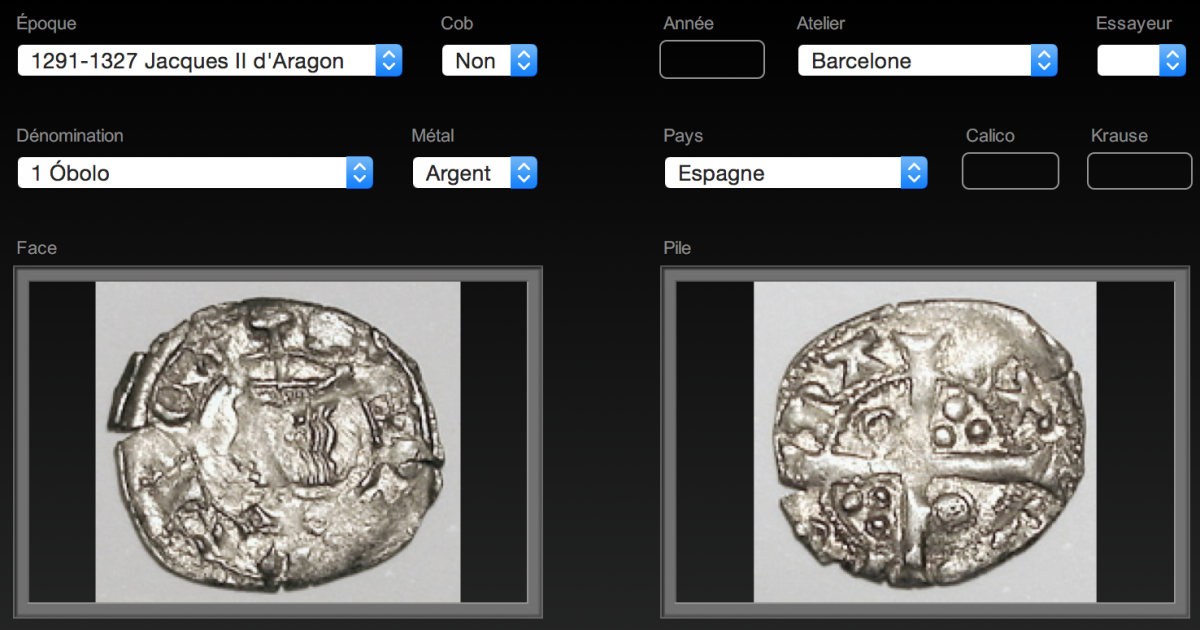Click the blue chevron icon on Essayeur
The width and height of the screenshot is (1200, 630).
[x=1172, y=61]
